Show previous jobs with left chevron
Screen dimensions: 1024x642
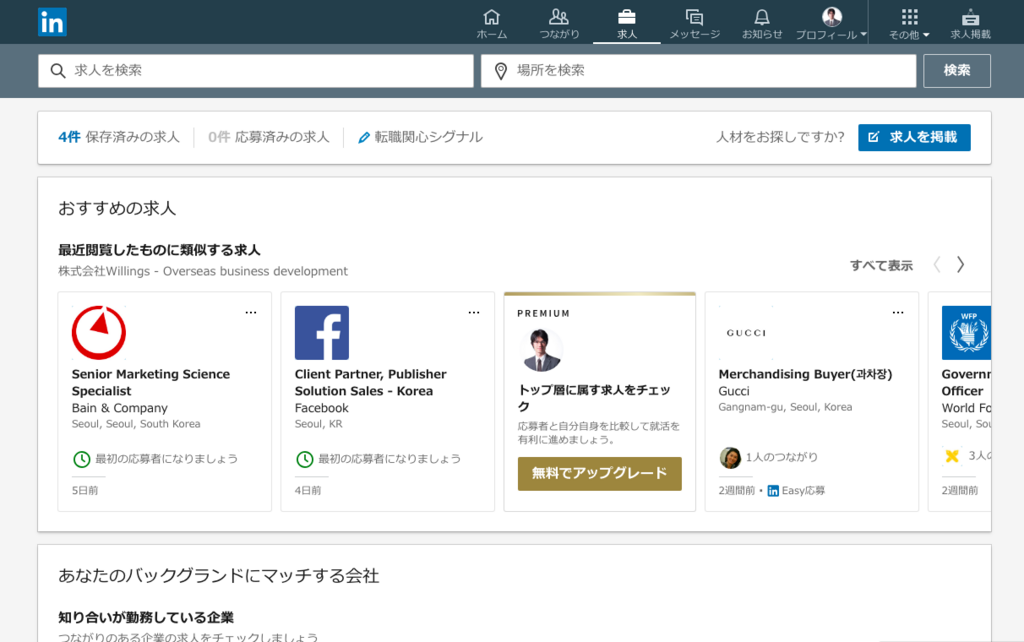click(937, 265)
